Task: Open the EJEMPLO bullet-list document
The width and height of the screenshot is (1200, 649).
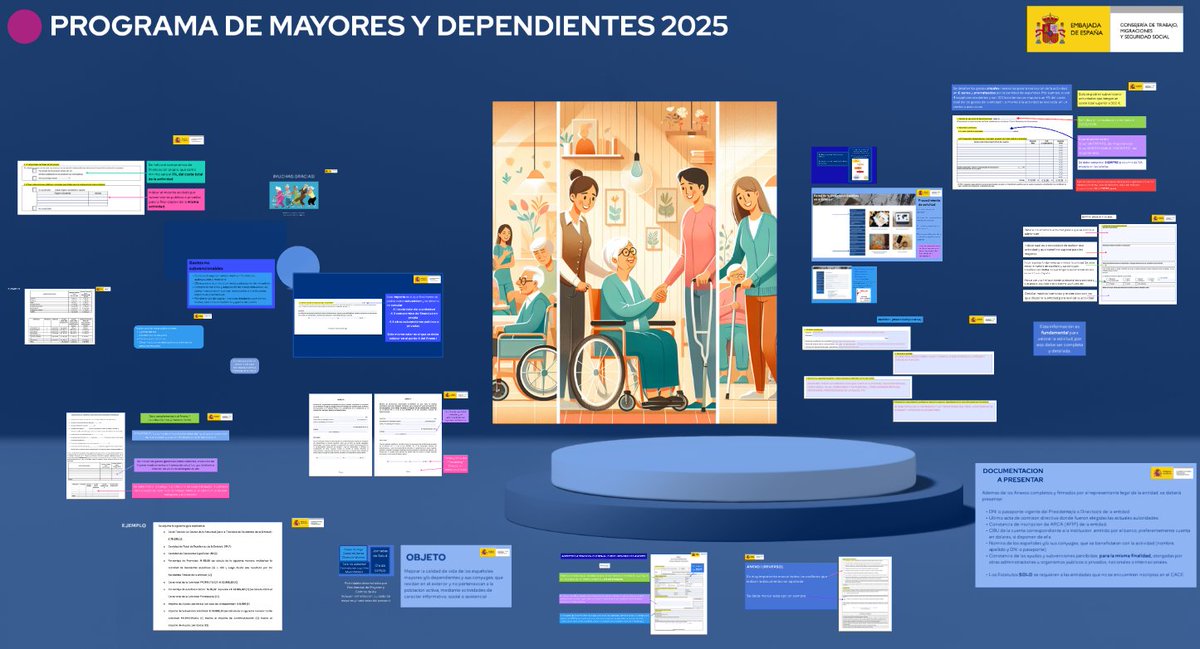Action: (218, 575)
